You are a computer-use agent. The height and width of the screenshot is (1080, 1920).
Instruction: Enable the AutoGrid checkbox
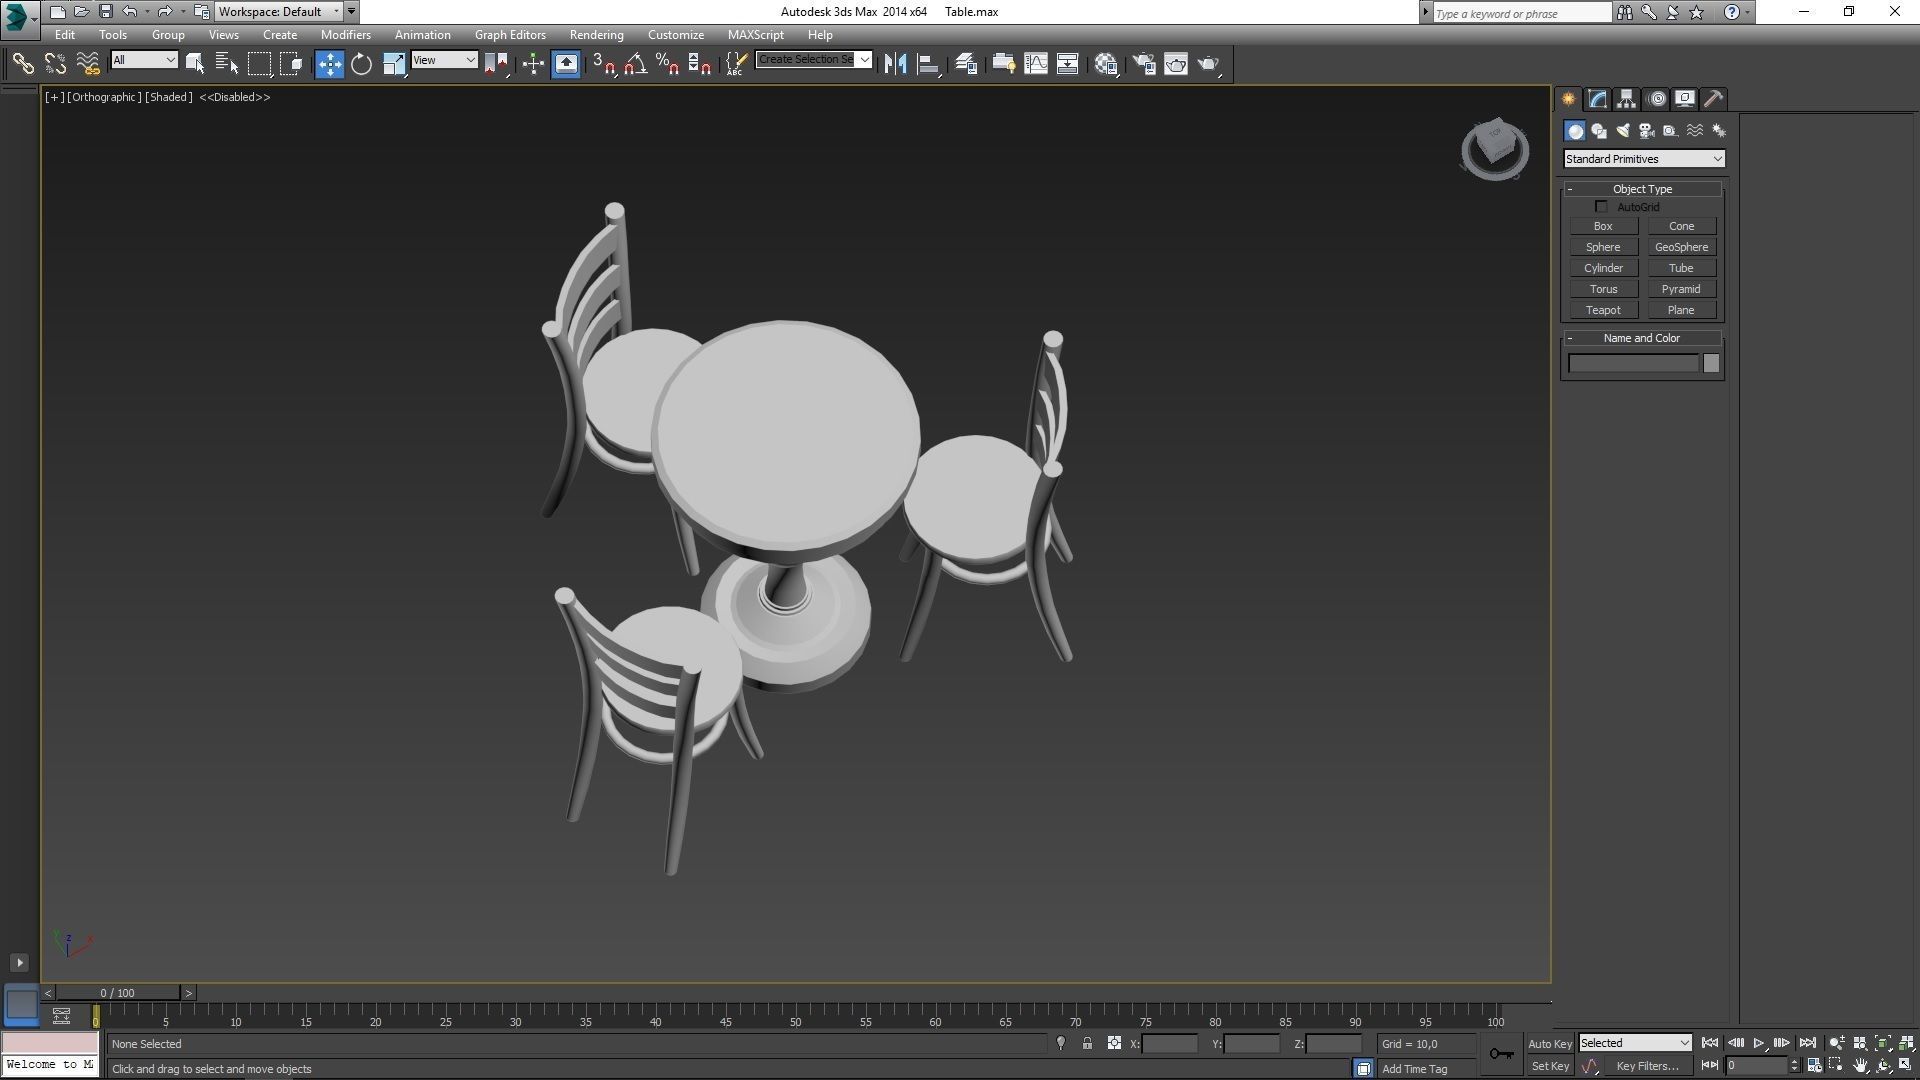point(1601,207)
